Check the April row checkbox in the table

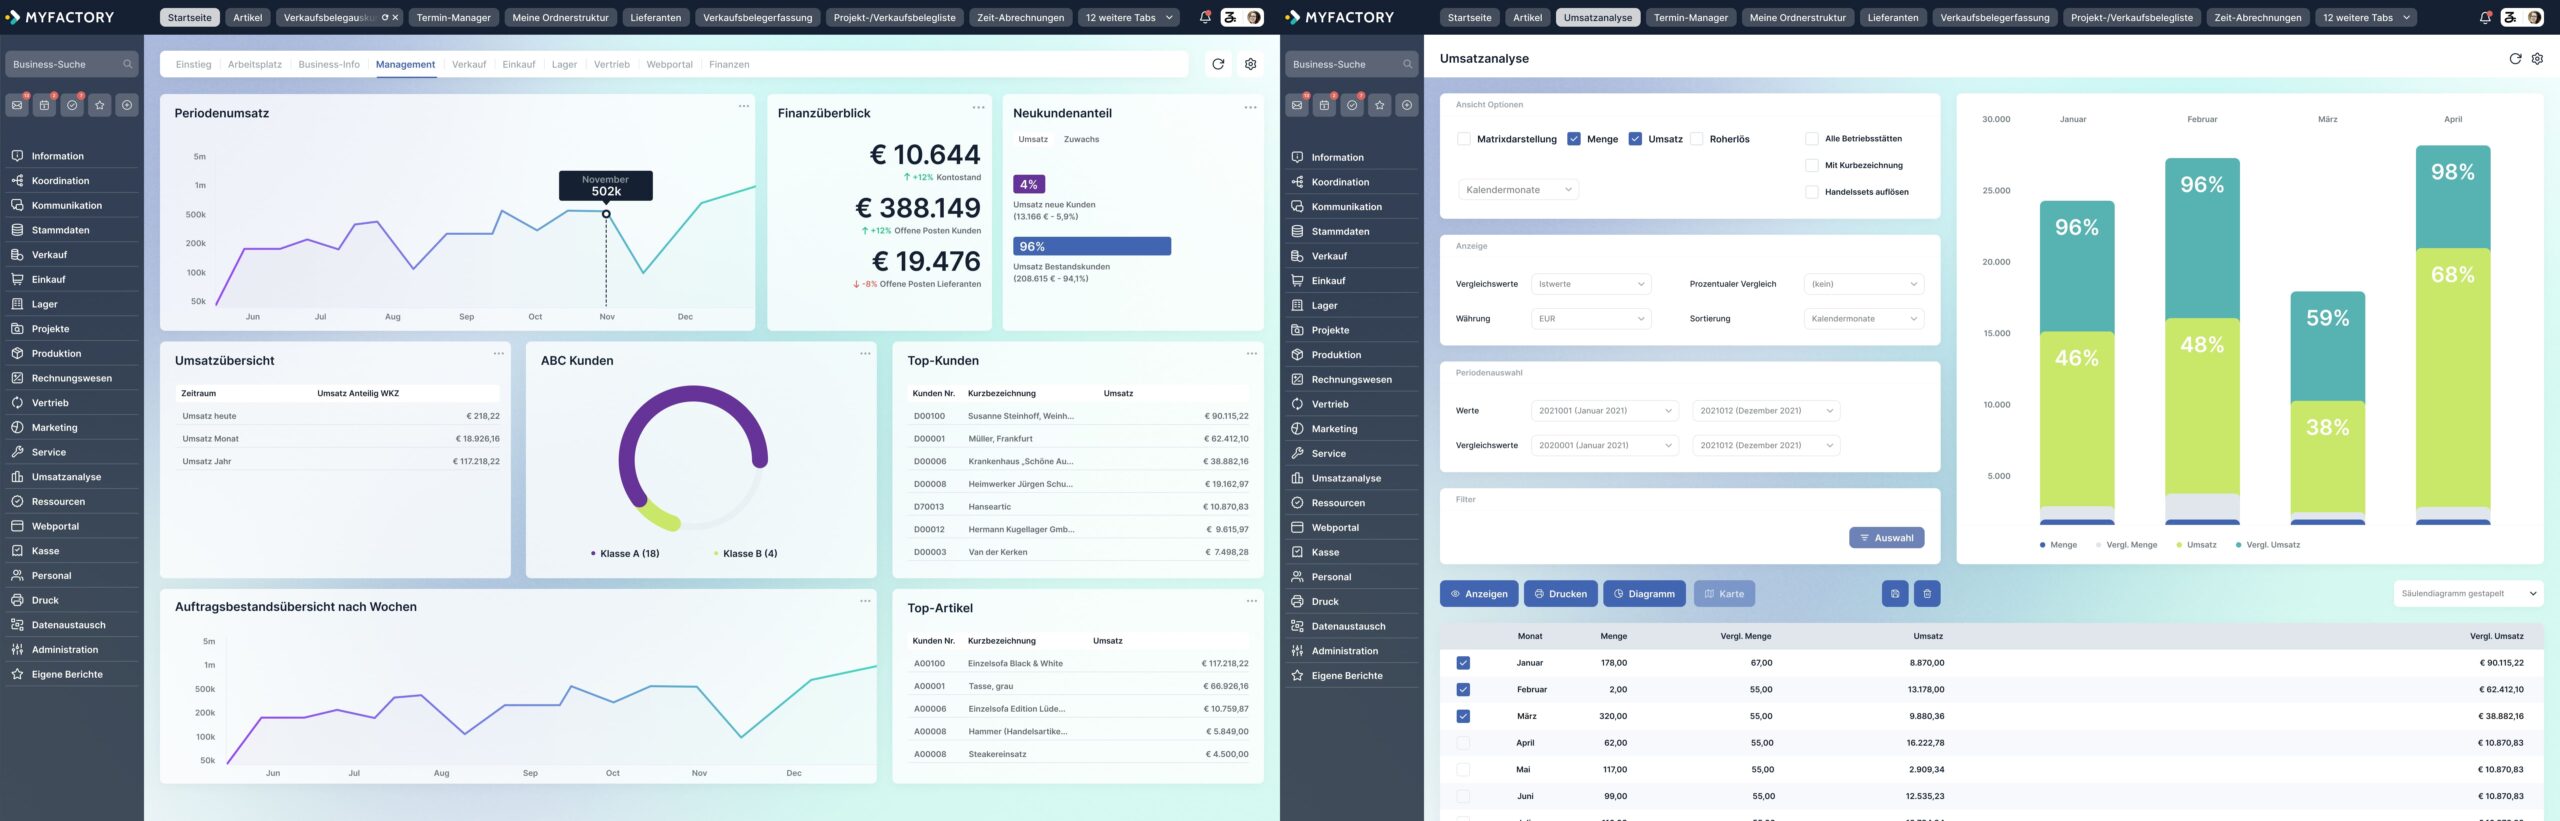tap(1463, 743)
